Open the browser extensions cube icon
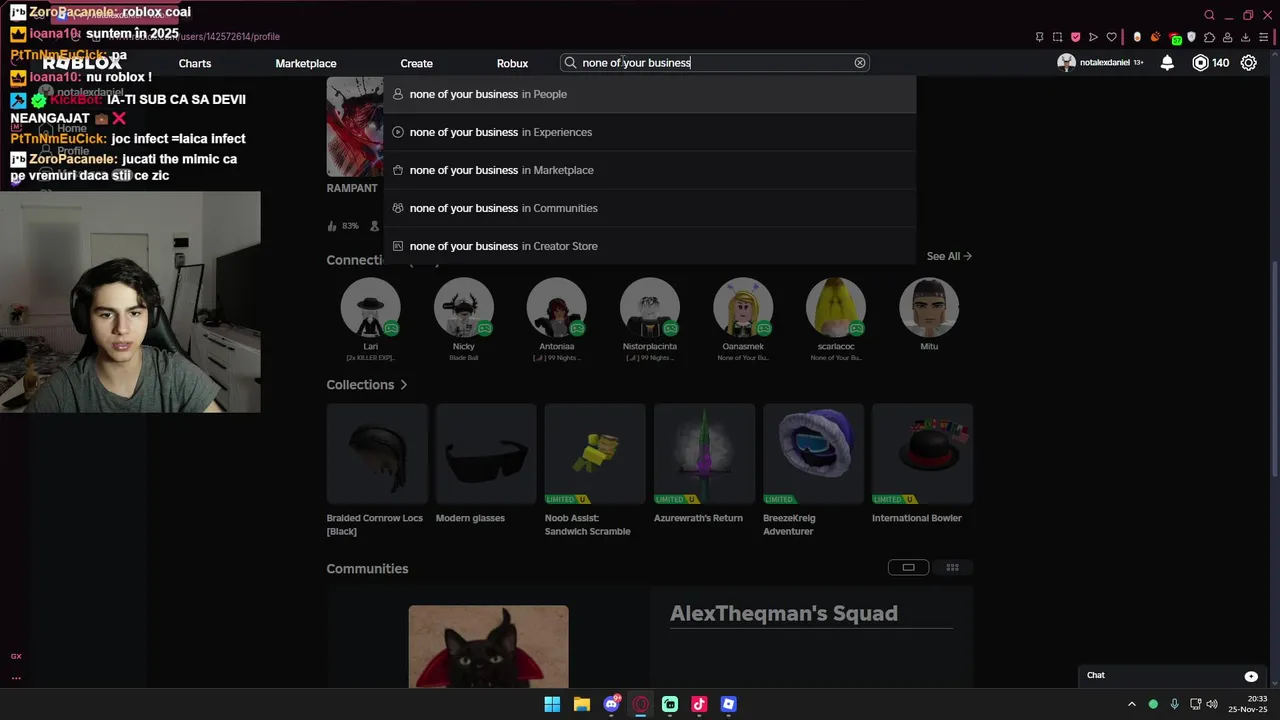Image resolution: width=1280 pixels, height=720 pixels. tap(1209, 37)
